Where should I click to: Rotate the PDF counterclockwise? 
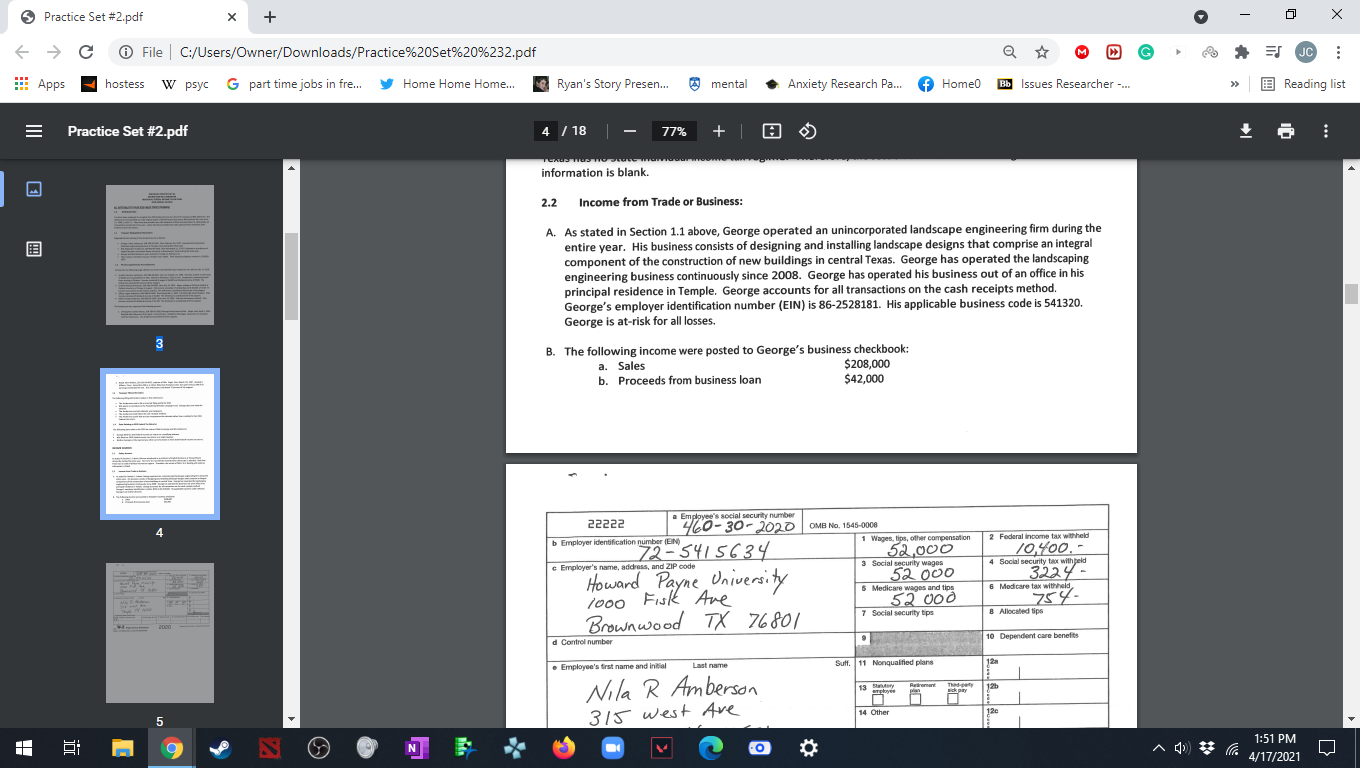(x=810, y=131)
